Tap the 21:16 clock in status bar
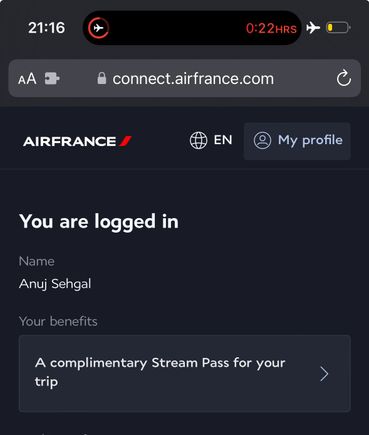Screen dimensions: 369x435 46,28
